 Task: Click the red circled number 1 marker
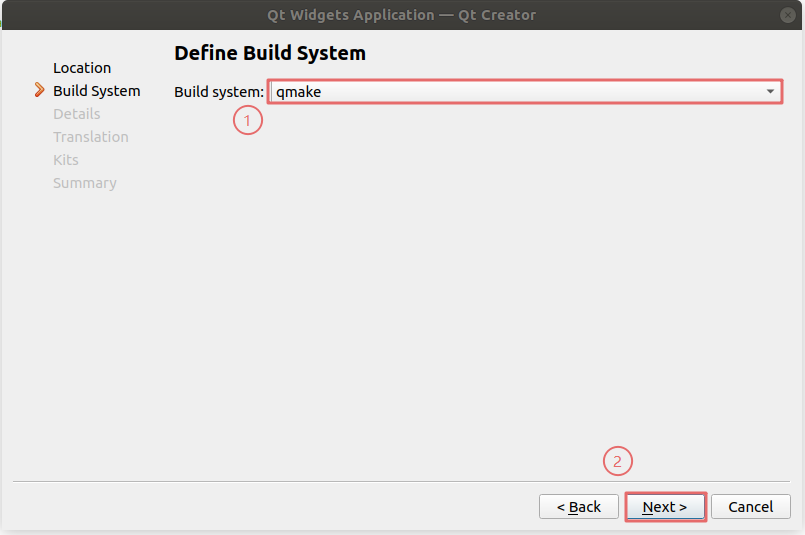248,122
